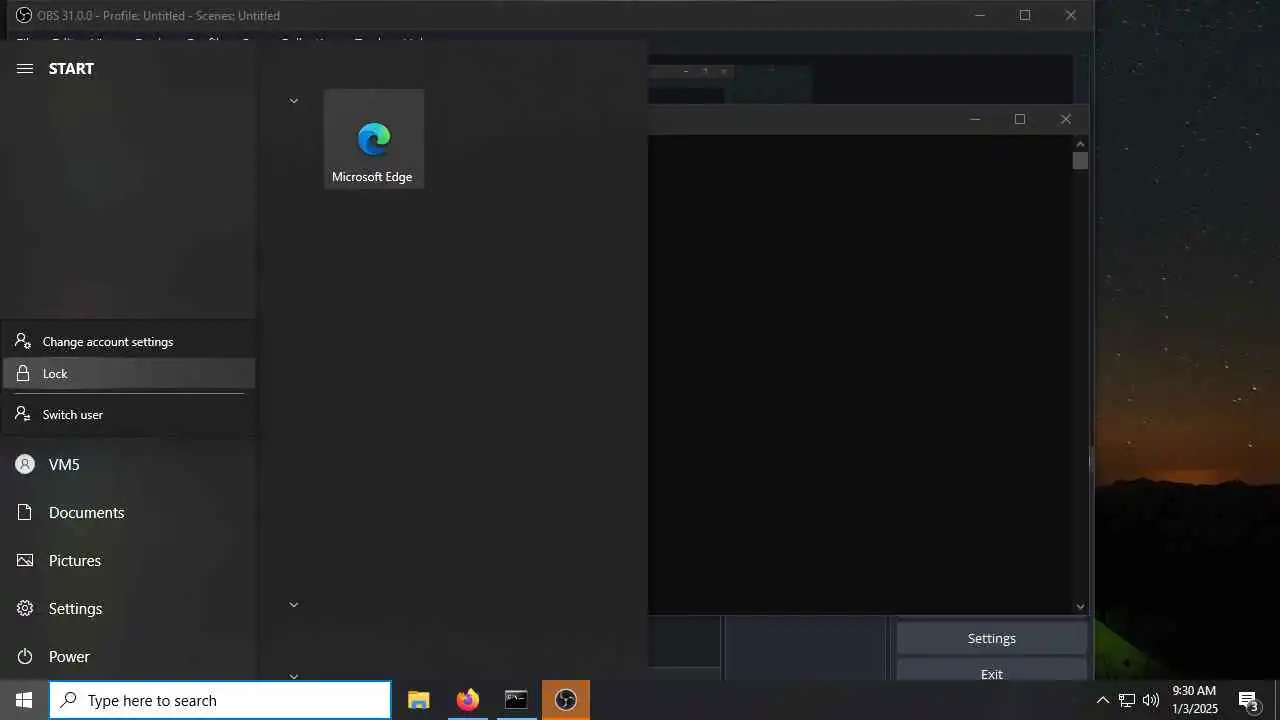Open Documents from Start menu
The height and width of the screenshot is (720, 1280).
tap(129, 512)
